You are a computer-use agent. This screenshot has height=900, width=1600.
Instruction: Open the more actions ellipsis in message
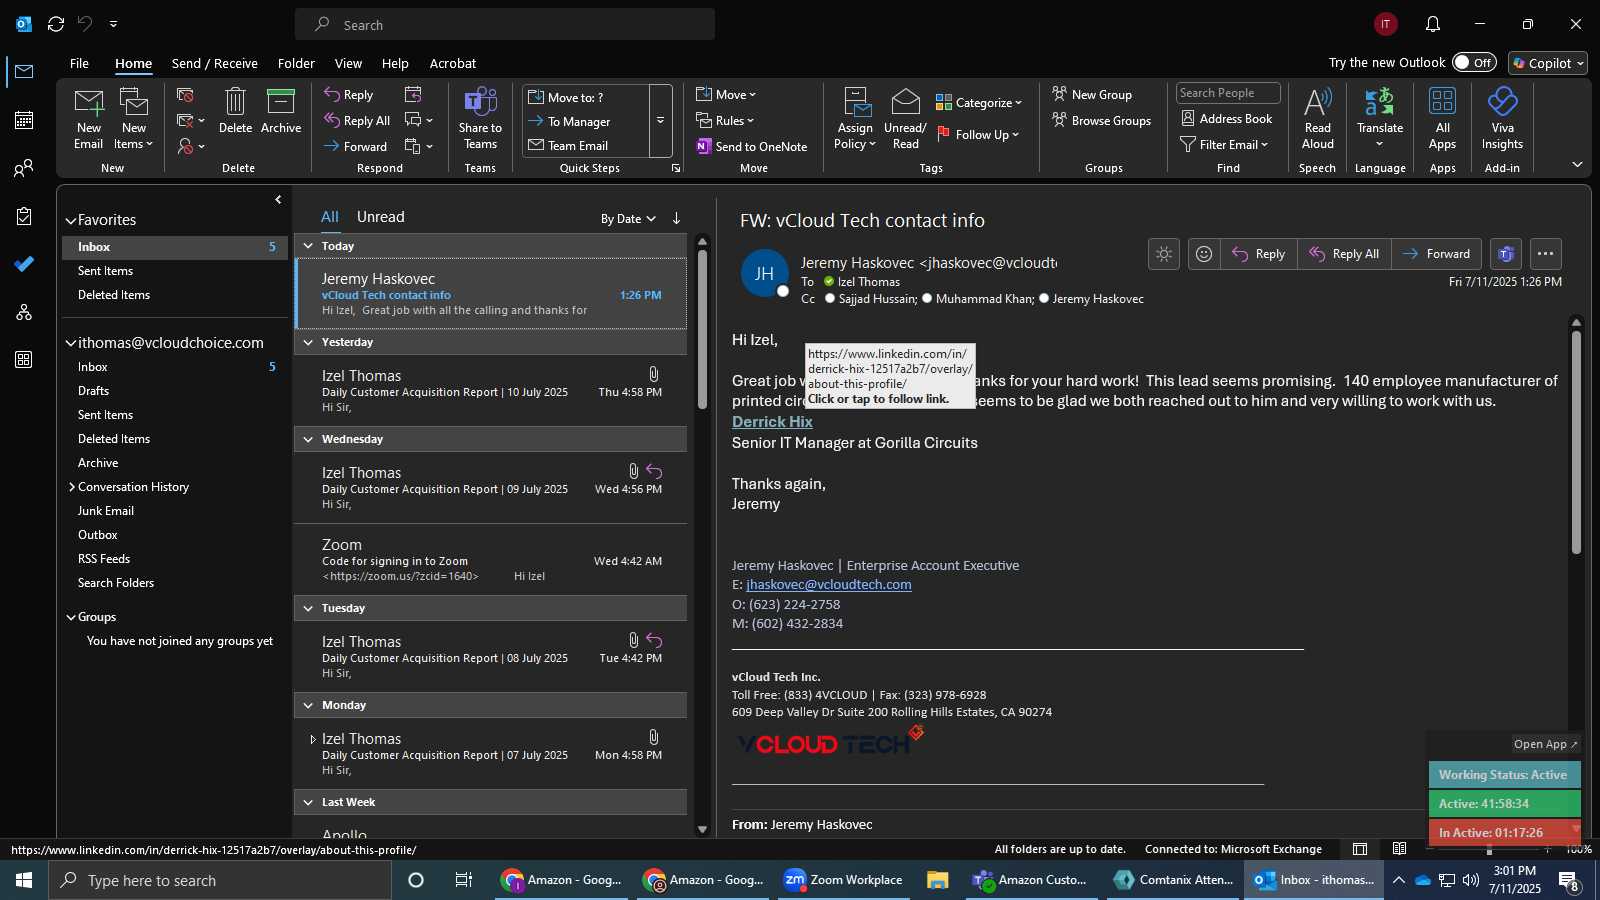(1545, 254)
